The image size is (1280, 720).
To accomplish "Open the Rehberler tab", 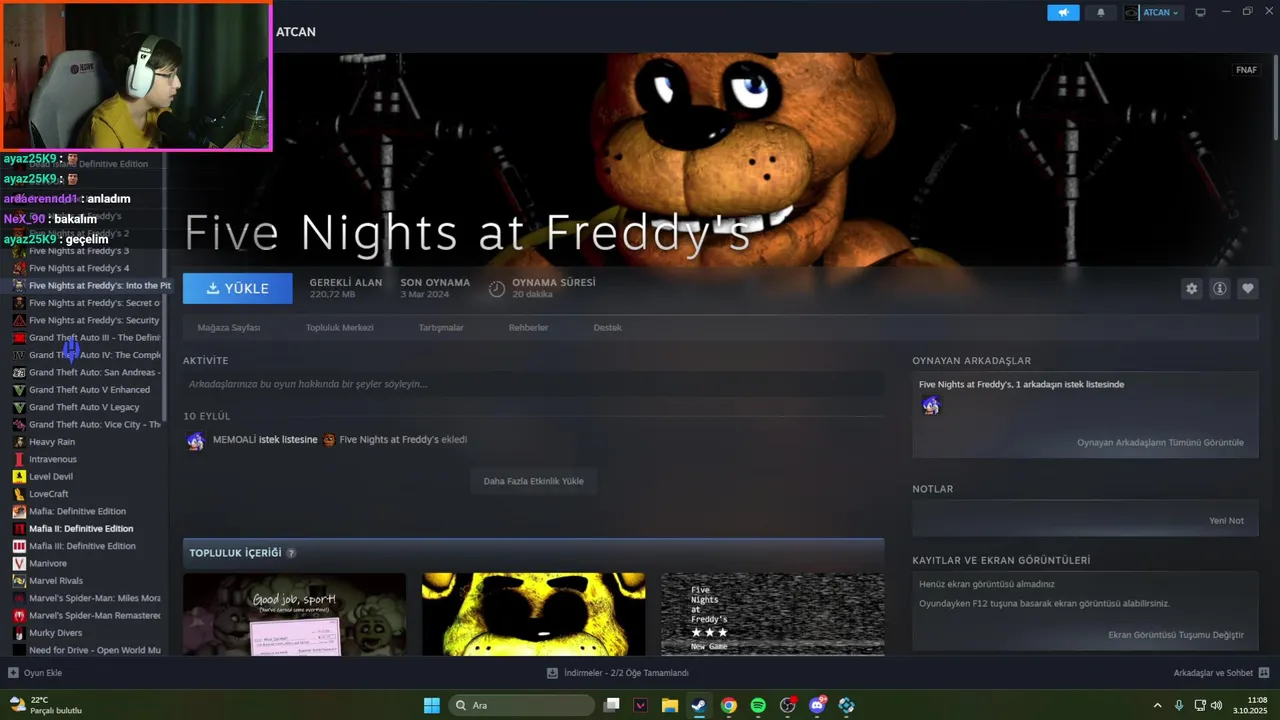I will 528,328.
